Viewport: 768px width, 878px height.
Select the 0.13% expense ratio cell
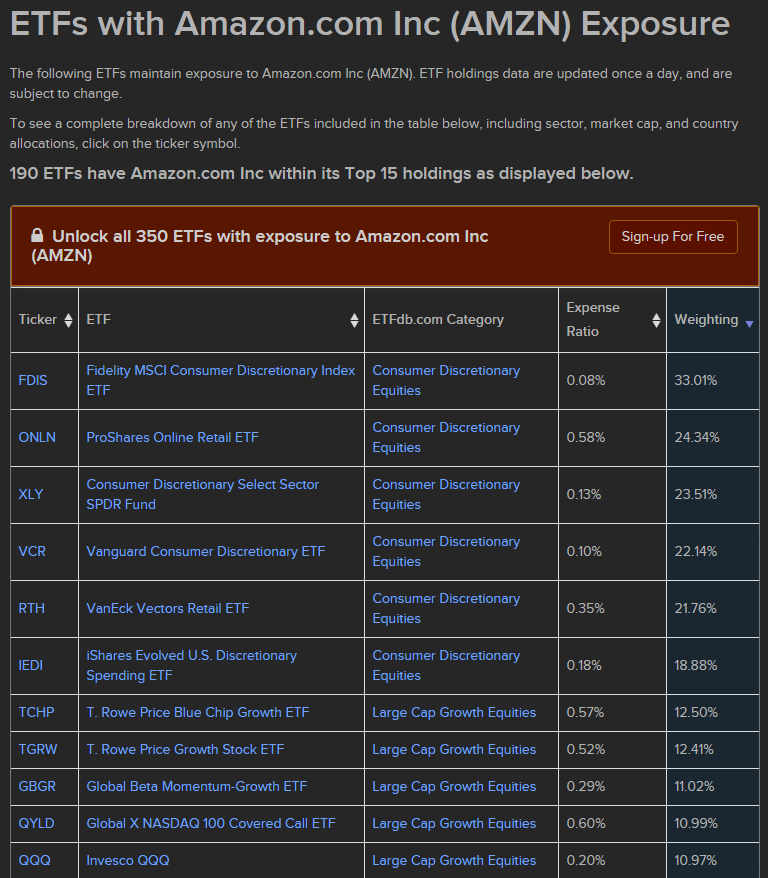[x=612, y=494]
